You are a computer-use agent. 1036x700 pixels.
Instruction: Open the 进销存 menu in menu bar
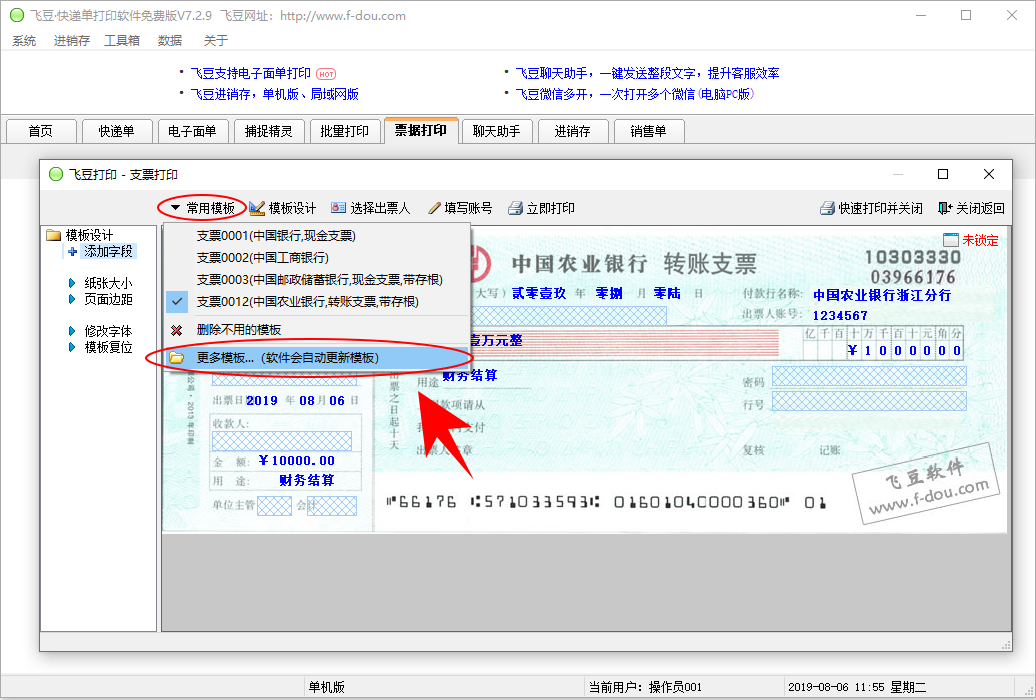[x=72, y=41]
